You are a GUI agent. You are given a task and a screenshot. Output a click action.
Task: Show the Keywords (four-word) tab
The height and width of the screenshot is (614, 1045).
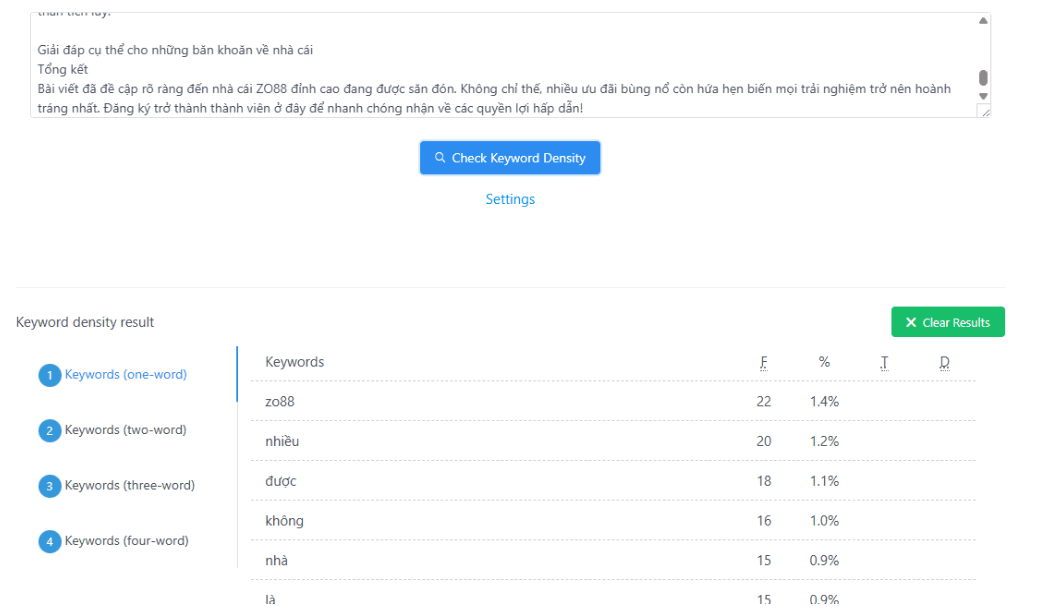[x=126, y=541]
